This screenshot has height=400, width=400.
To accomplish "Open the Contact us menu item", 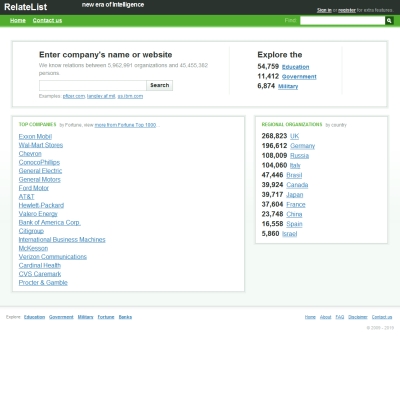I will (47, 20).
